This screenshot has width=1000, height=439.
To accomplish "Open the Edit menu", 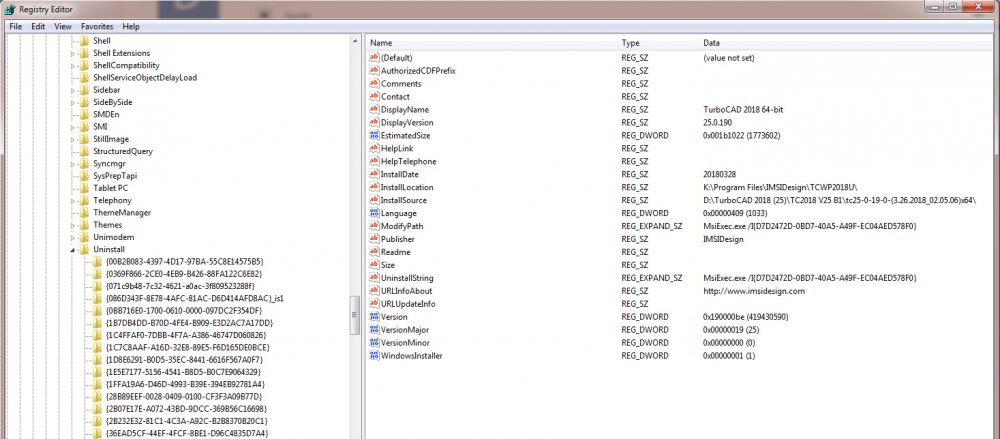I will point(38,27).
